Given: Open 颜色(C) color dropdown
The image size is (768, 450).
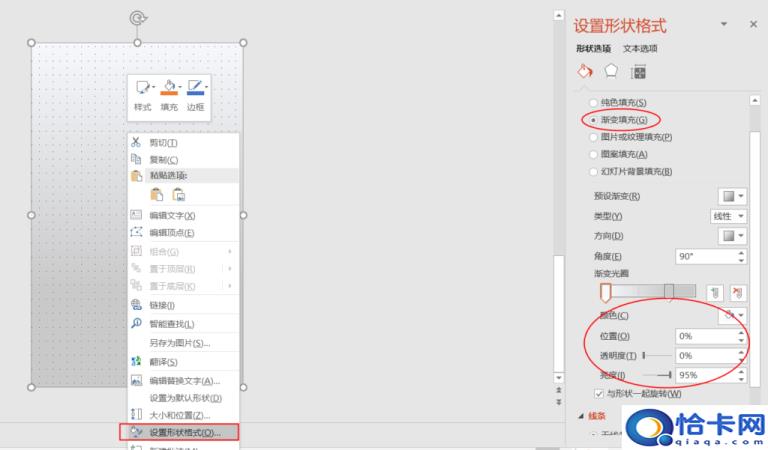Looking at the screenshot, I should pyautogui.click(x=732, y=315).
